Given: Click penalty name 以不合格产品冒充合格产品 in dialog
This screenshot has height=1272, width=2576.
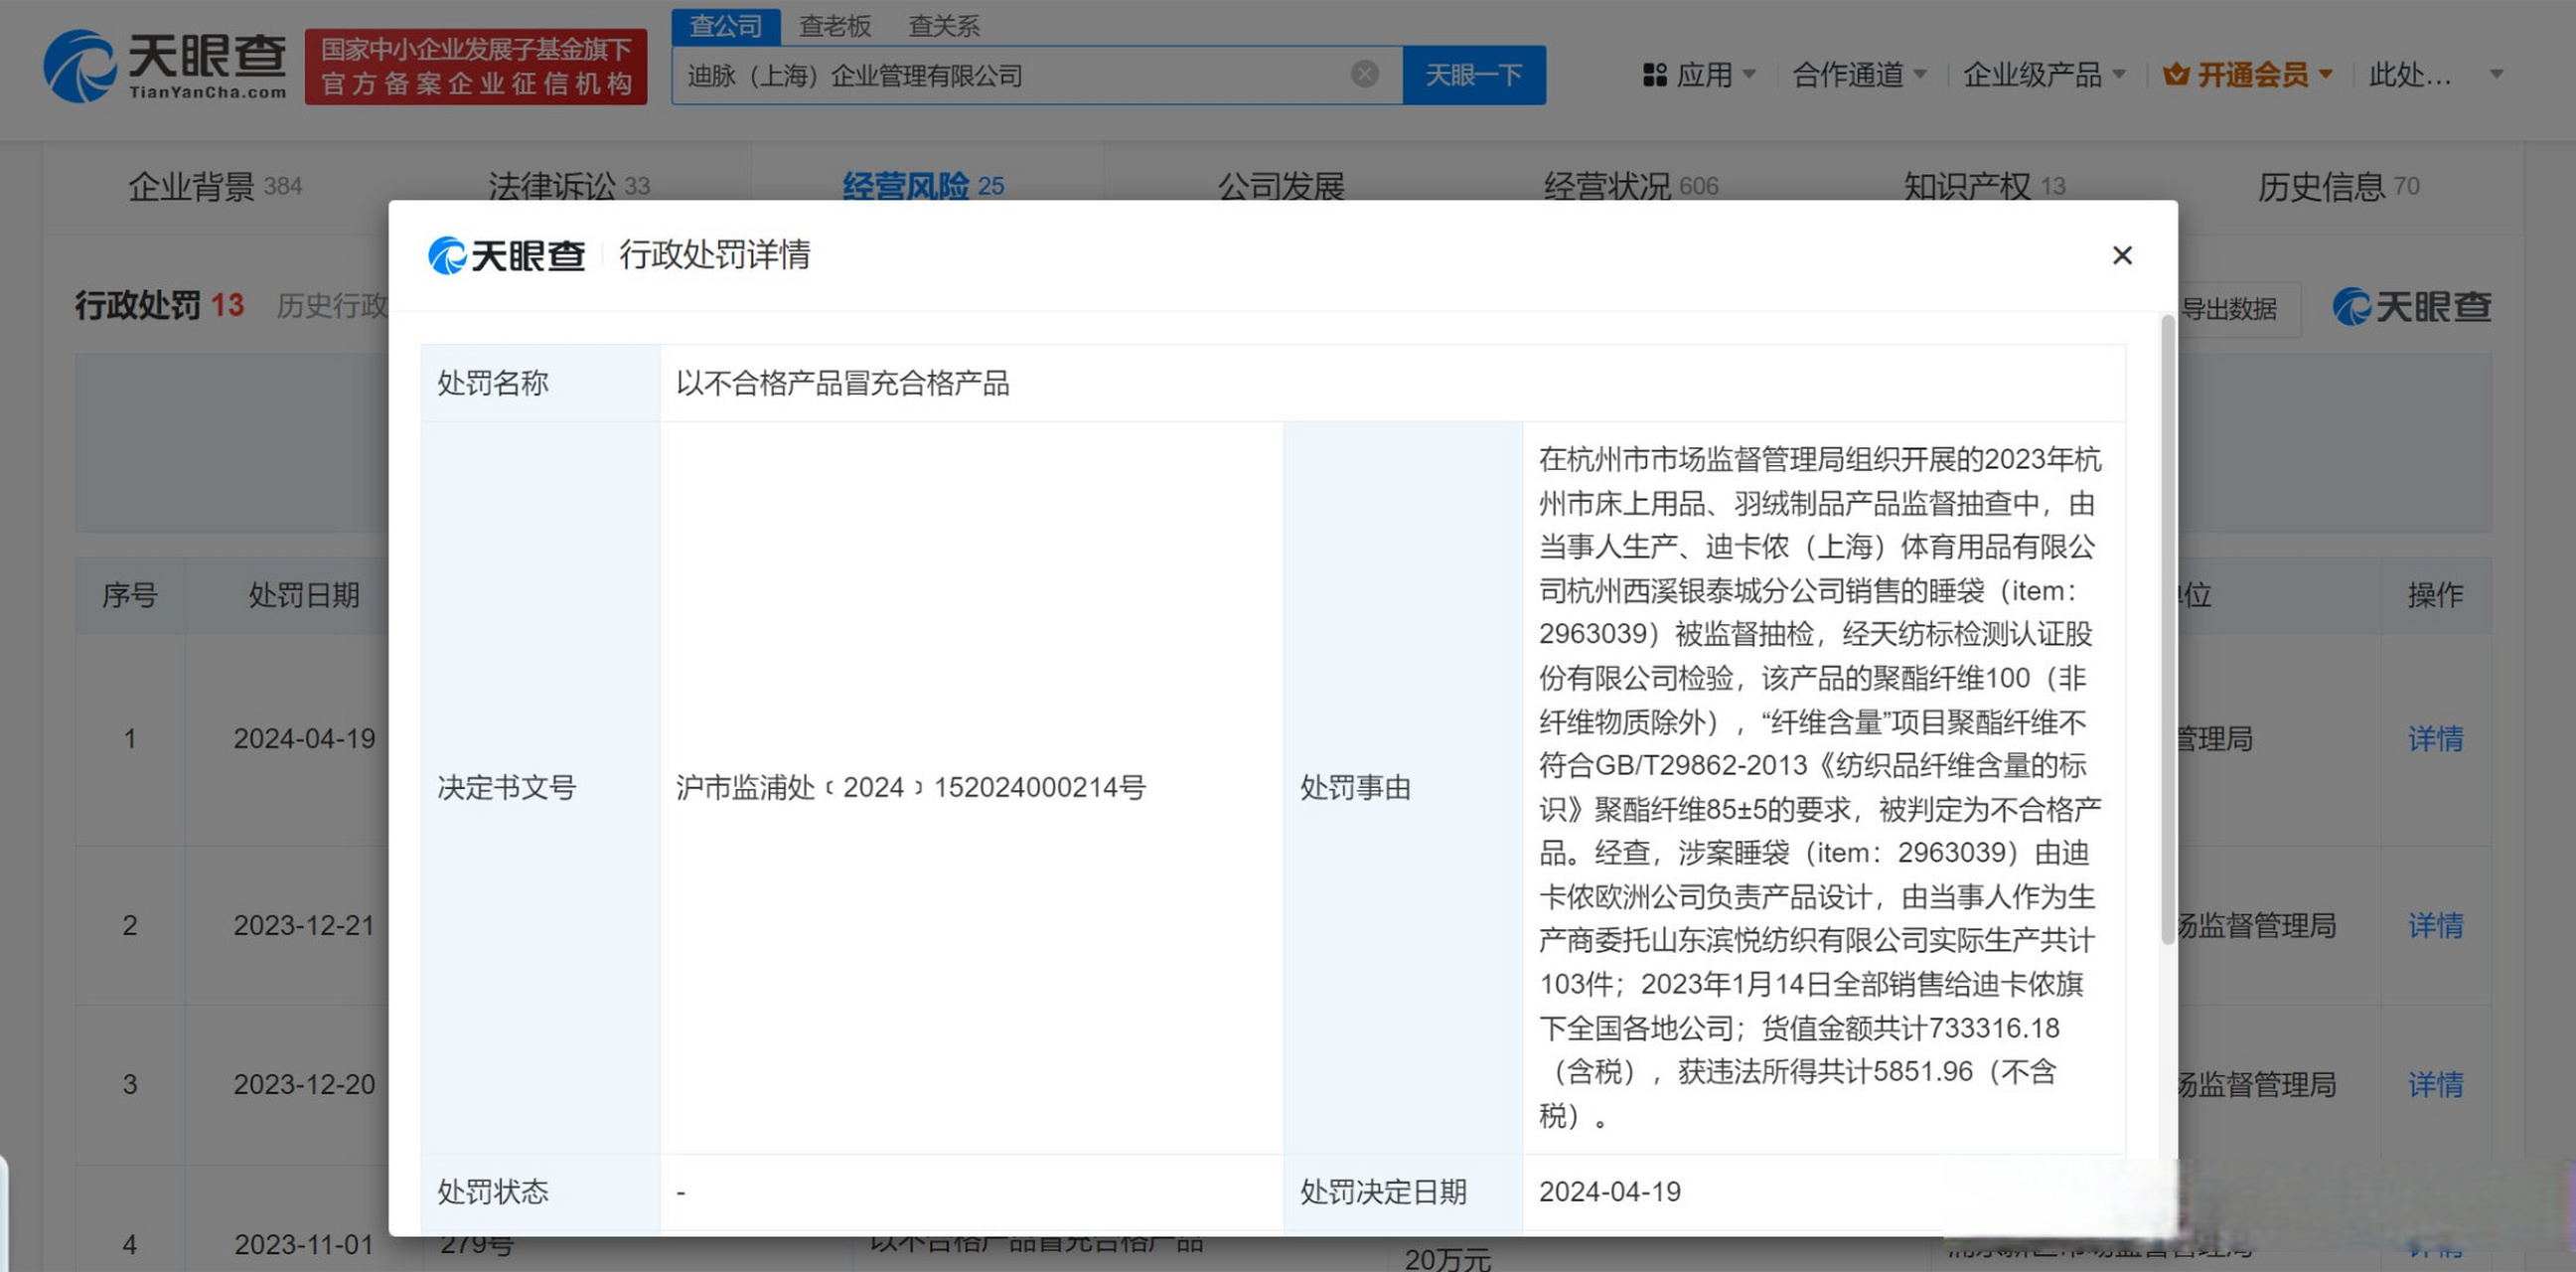Looking at the screenshot, I should click(842, 383).
